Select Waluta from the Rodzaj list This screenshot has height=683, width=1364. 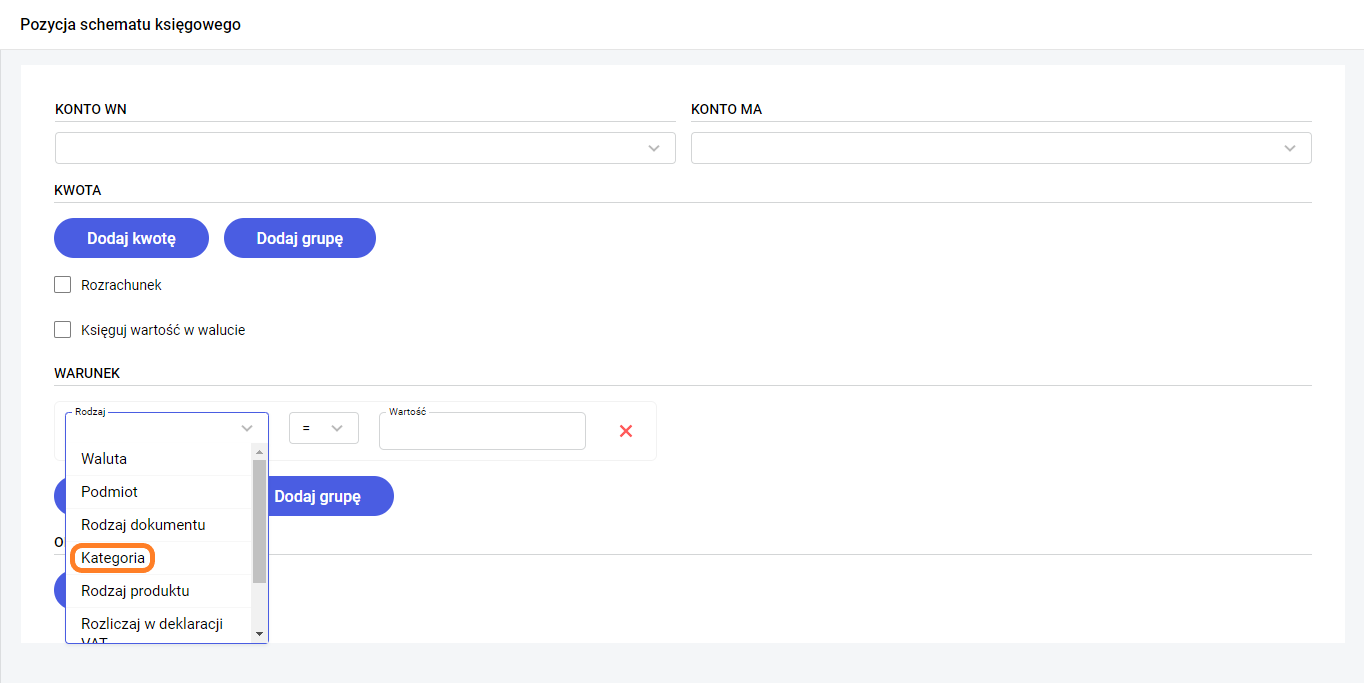pyautogui.click(x=104, y=459)
